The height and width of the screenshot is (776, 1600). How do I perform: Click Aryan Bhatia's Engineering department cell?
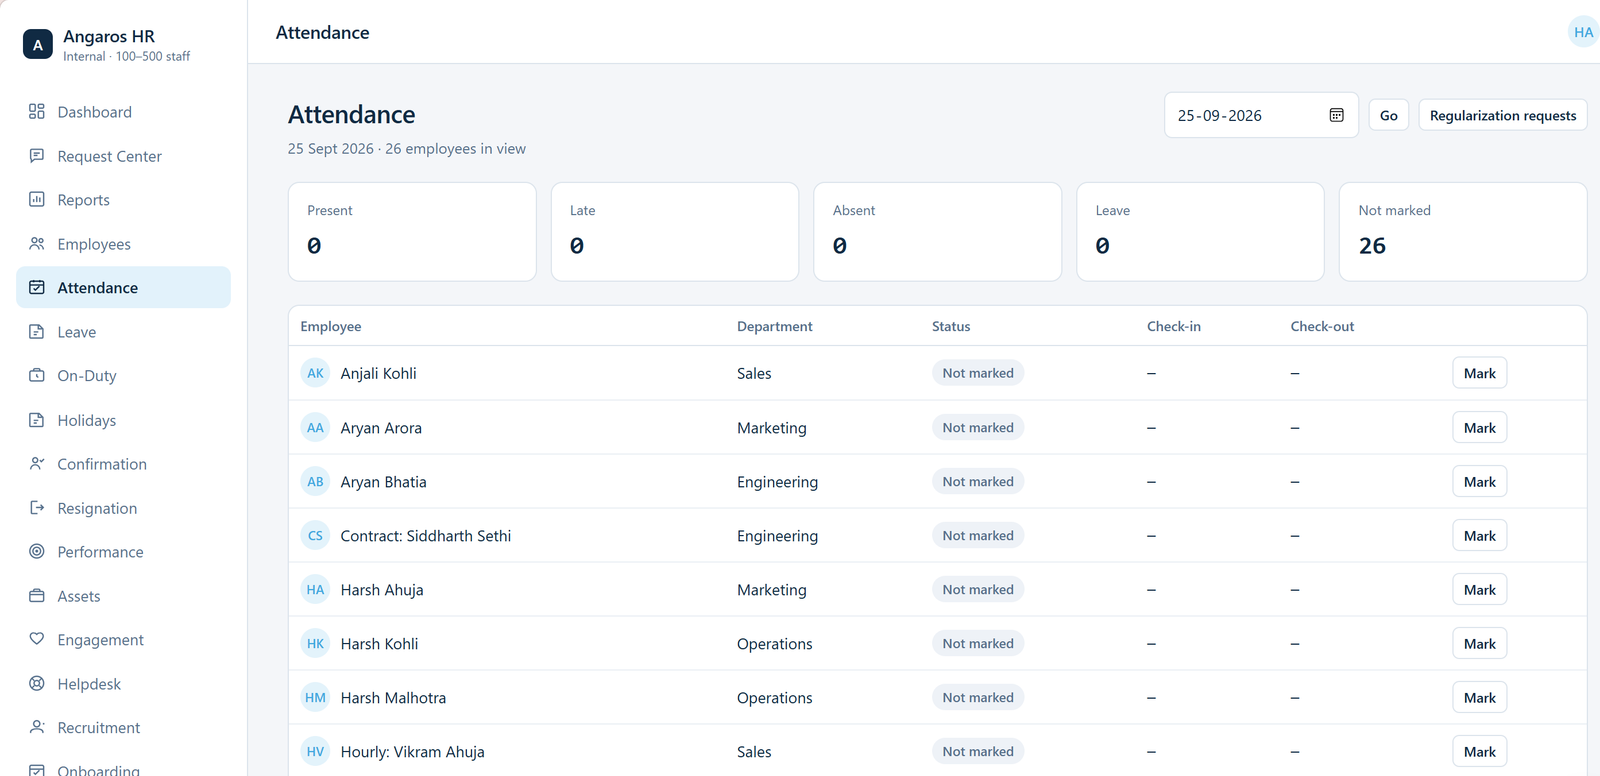tap(777, 482)
